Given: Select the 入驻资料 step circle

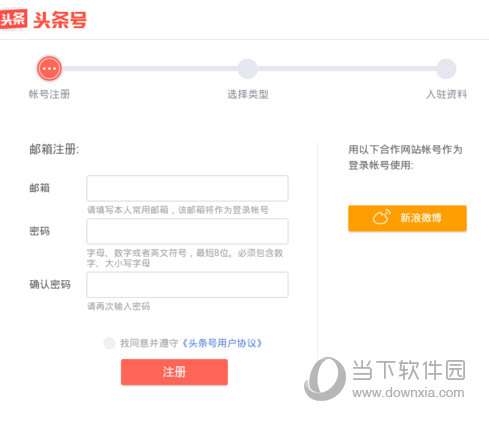Looking at the screenshot, I should pos(446,69).
